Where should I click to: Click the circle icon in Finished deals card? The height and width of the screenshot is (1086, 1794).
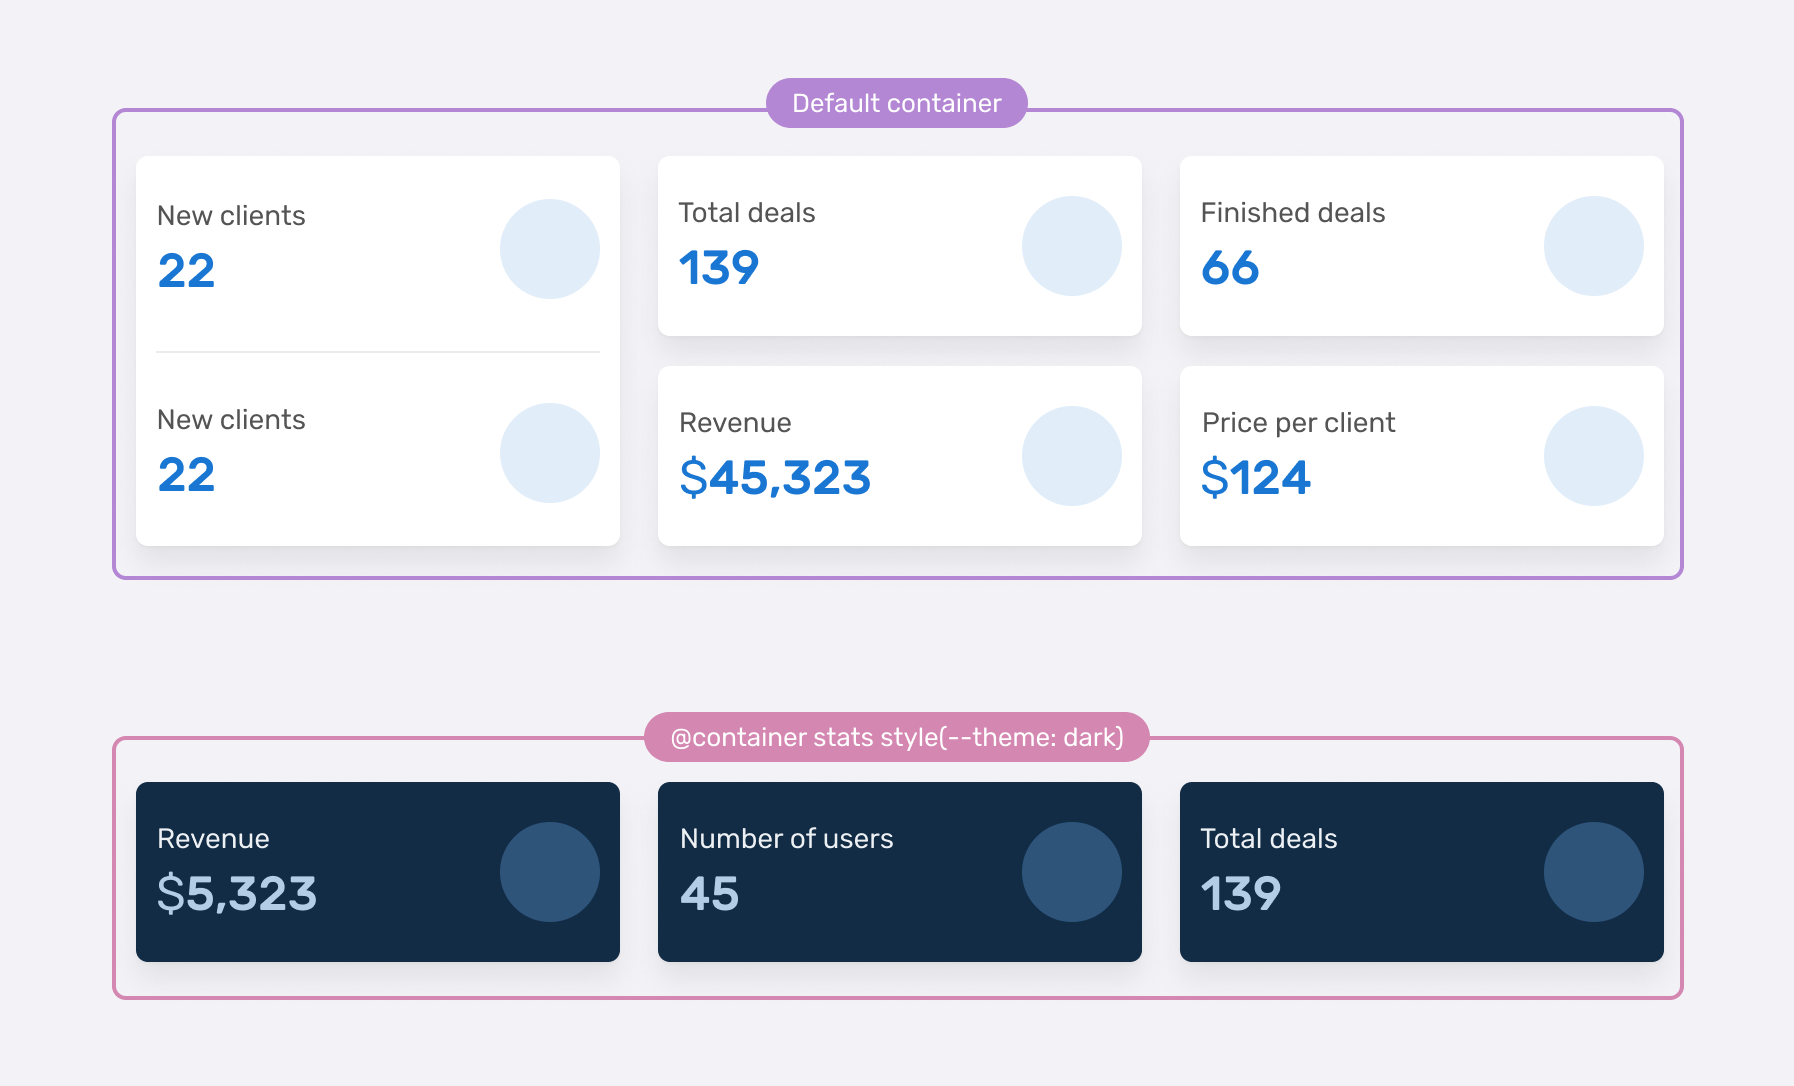1593,246
